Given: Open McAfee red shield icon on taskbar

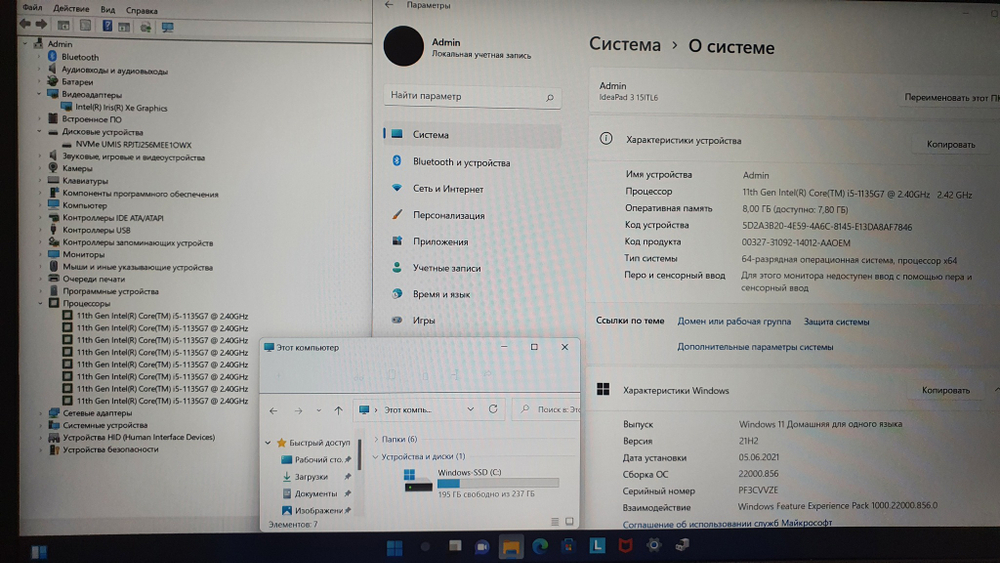Looking at the screenshot, I should pos(626,545).
